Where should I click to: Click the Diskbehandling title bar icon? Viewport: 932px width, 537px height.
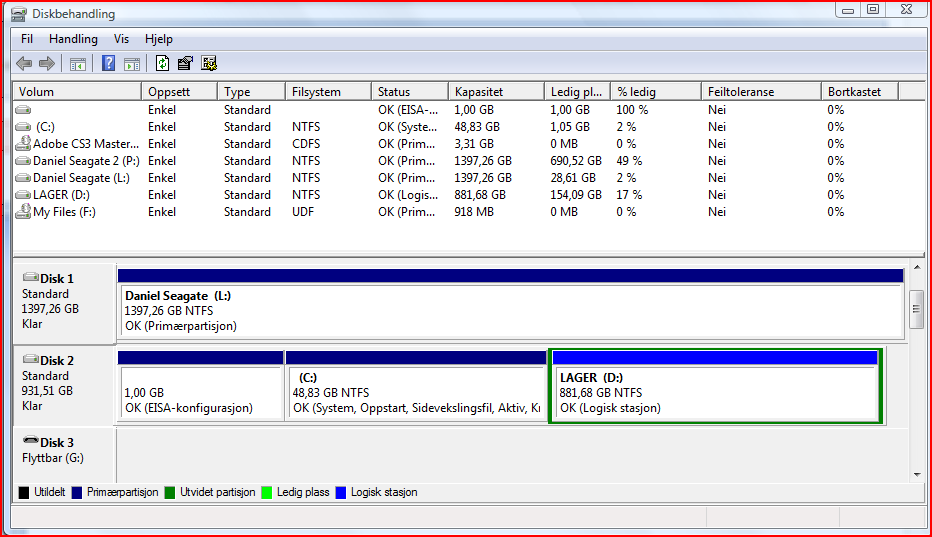click(19, 14)
